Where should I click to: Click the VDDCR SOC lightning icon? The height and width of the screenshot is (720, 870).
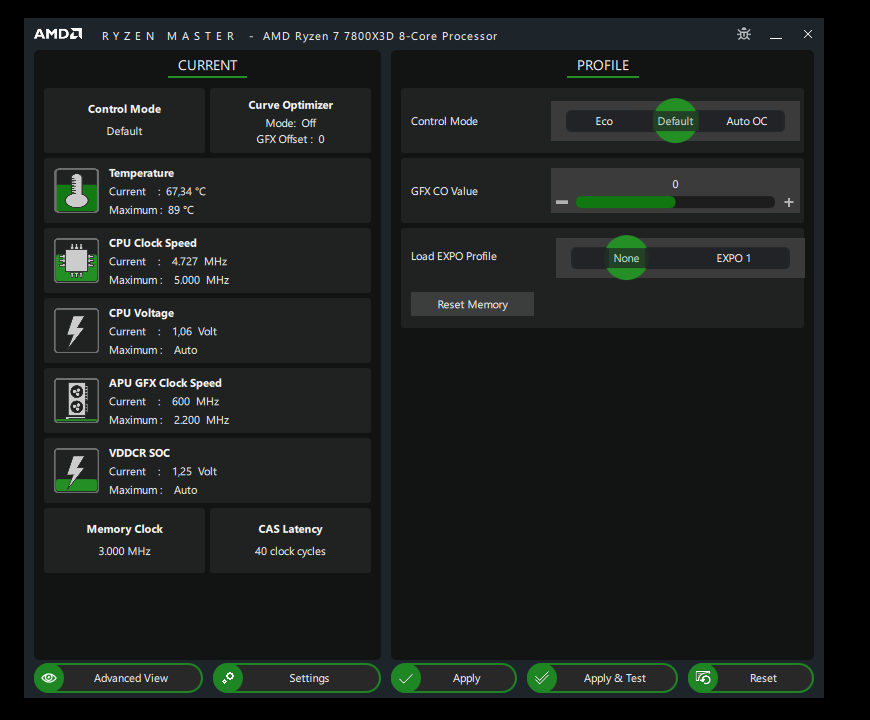point(77,470)
